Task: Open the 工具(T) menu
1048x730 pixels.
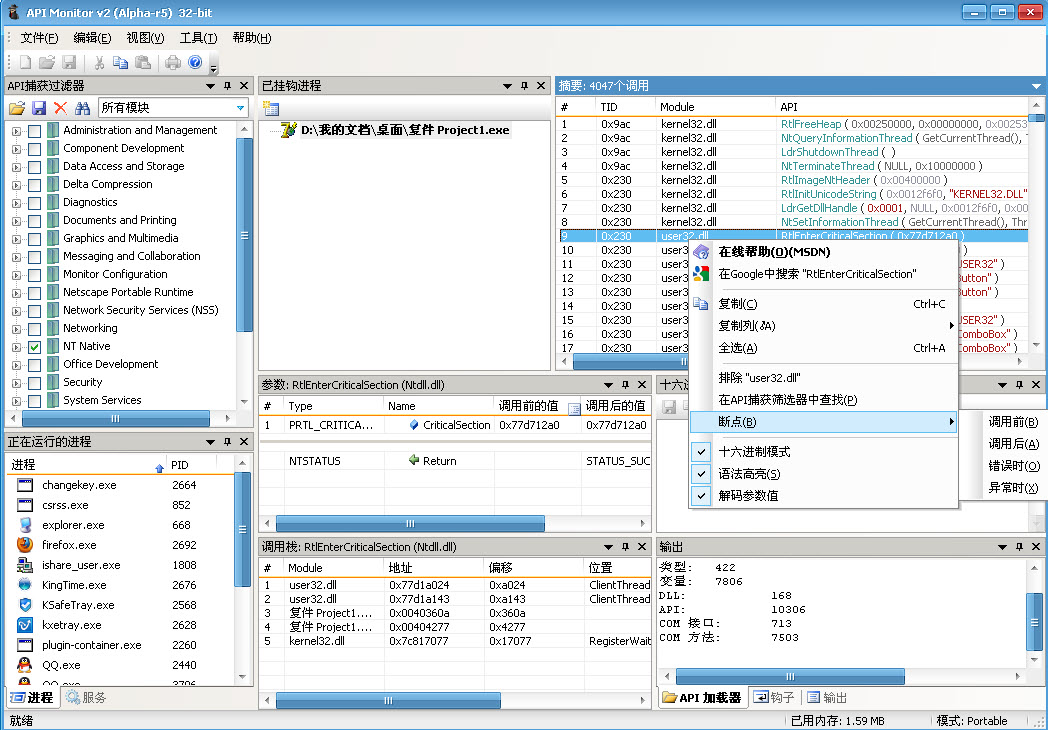Action: [198, 38]
